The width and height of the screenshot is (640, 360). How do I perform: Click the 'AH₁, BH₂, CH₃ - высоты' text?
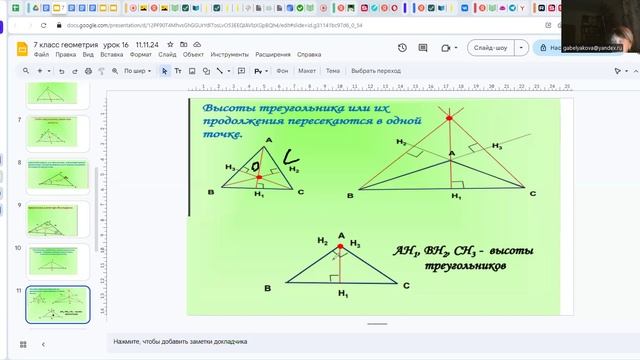[x=464, y=251]
